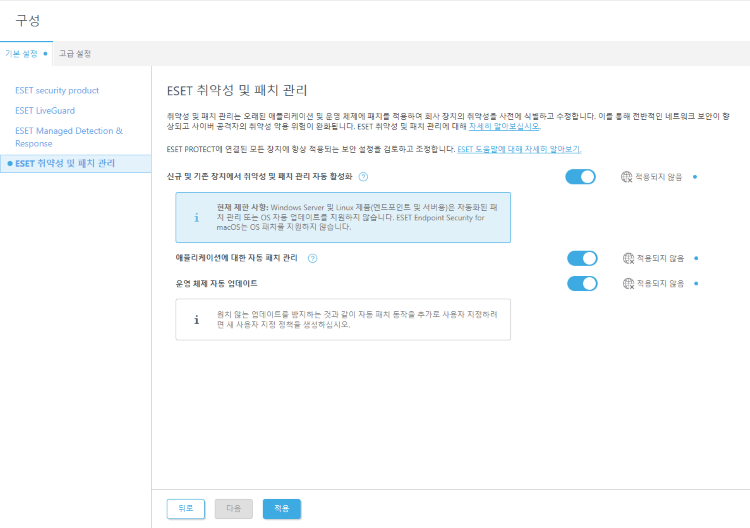Click the 구성 page title

coord(28,21)
